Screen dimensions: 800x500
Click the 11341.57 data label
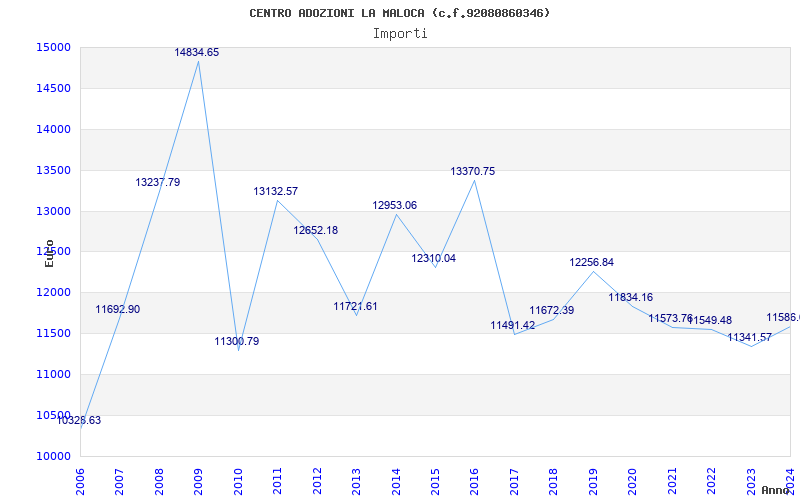click(x=749, y=337)
